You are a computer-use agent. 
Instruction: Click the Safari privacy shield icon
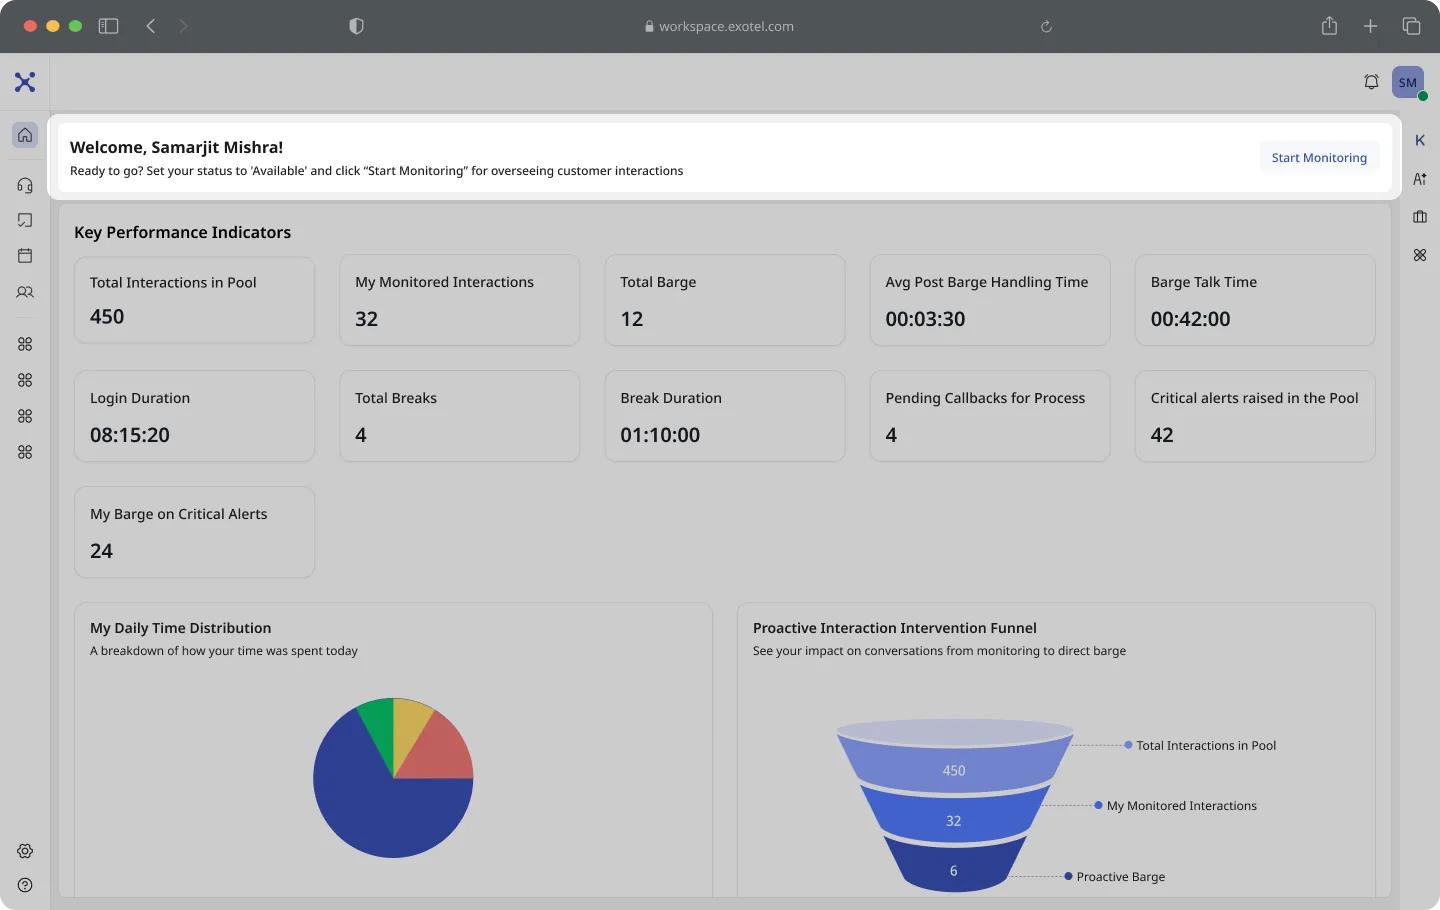(x=356, y=26)
